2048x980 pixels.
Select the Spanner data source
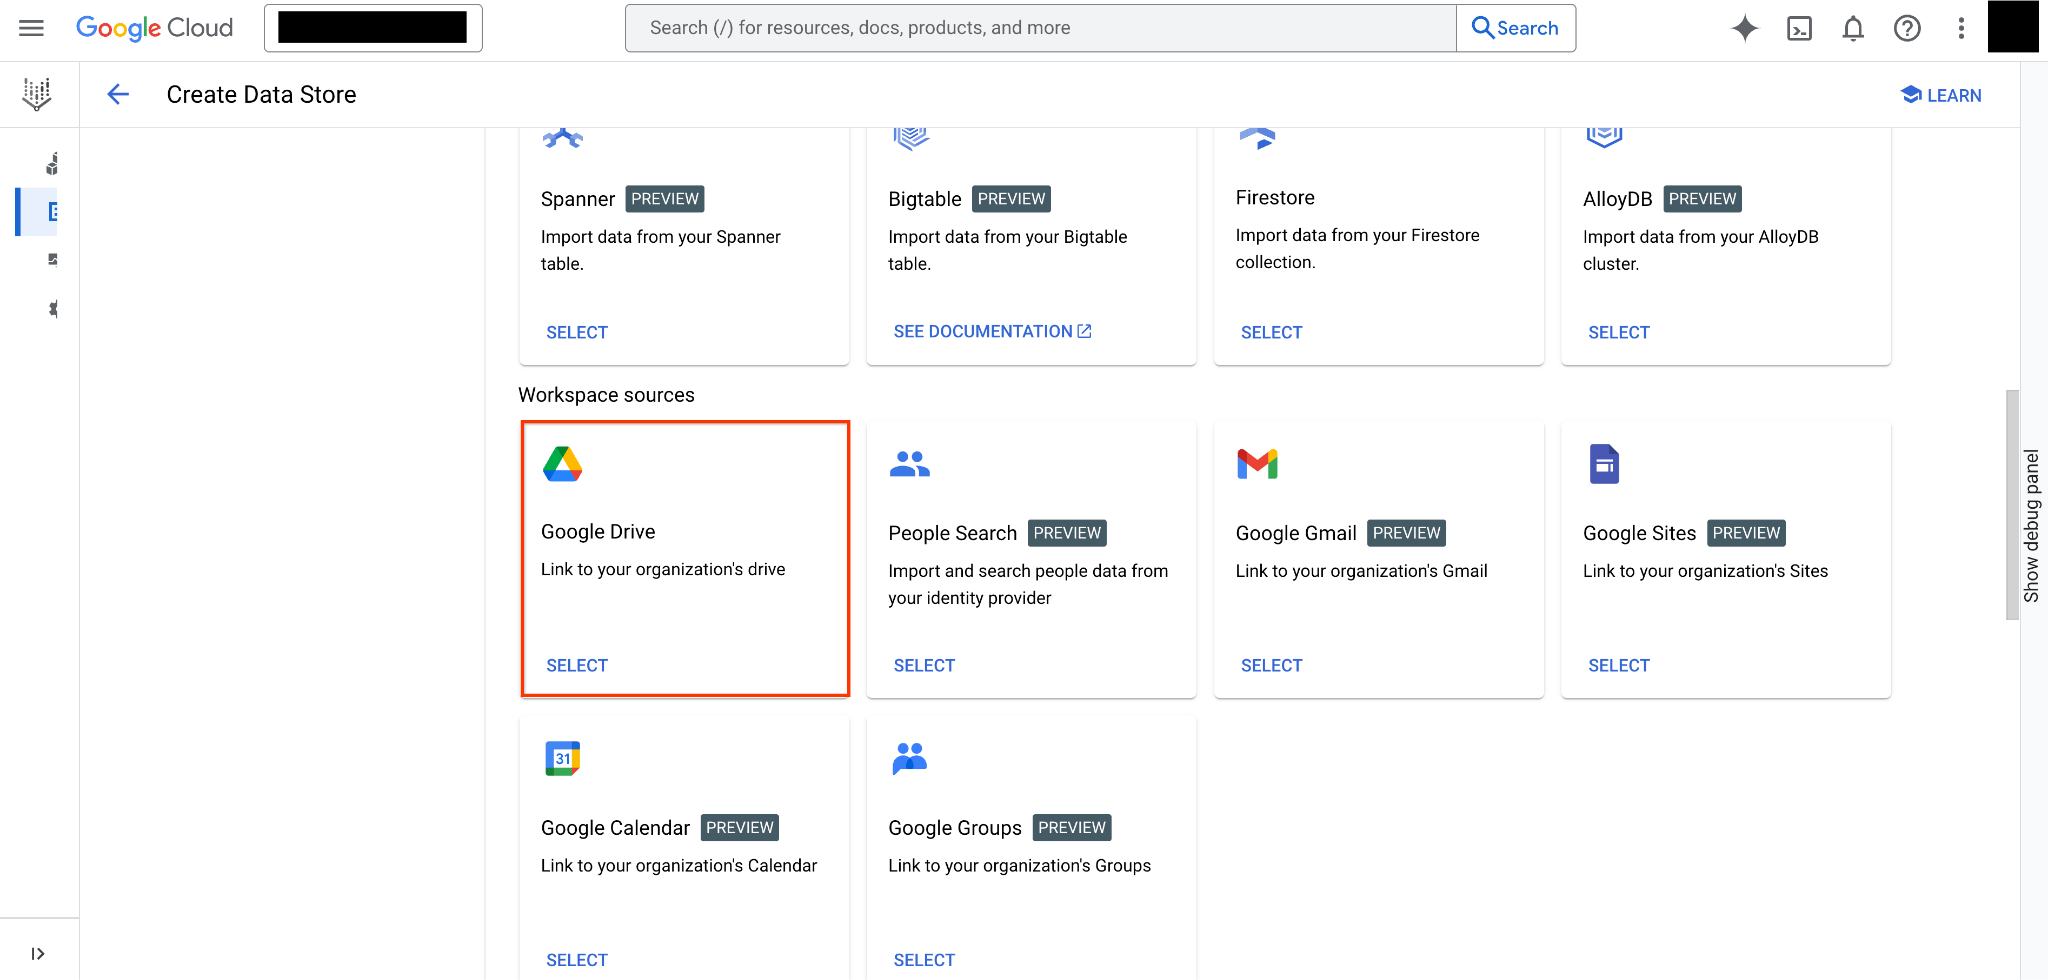577,332
